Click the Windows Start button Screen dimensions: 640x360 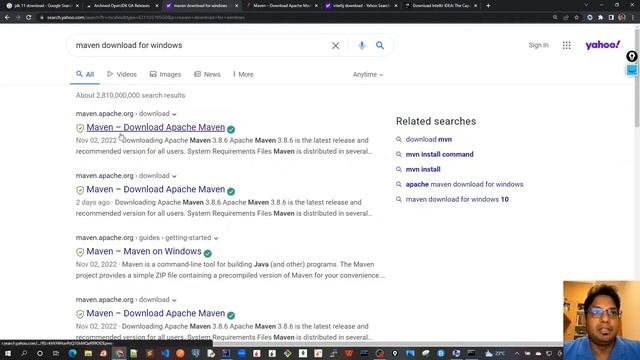pyautogui.click(x=8, y=353)
